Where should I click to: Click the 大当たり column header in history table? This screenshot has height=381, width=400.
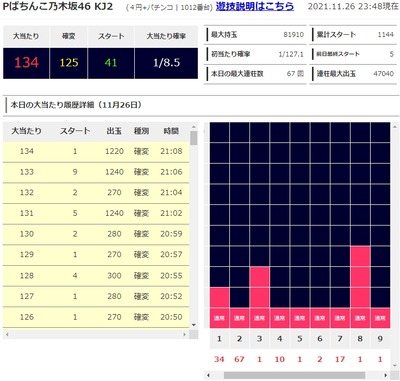(27, 131)
